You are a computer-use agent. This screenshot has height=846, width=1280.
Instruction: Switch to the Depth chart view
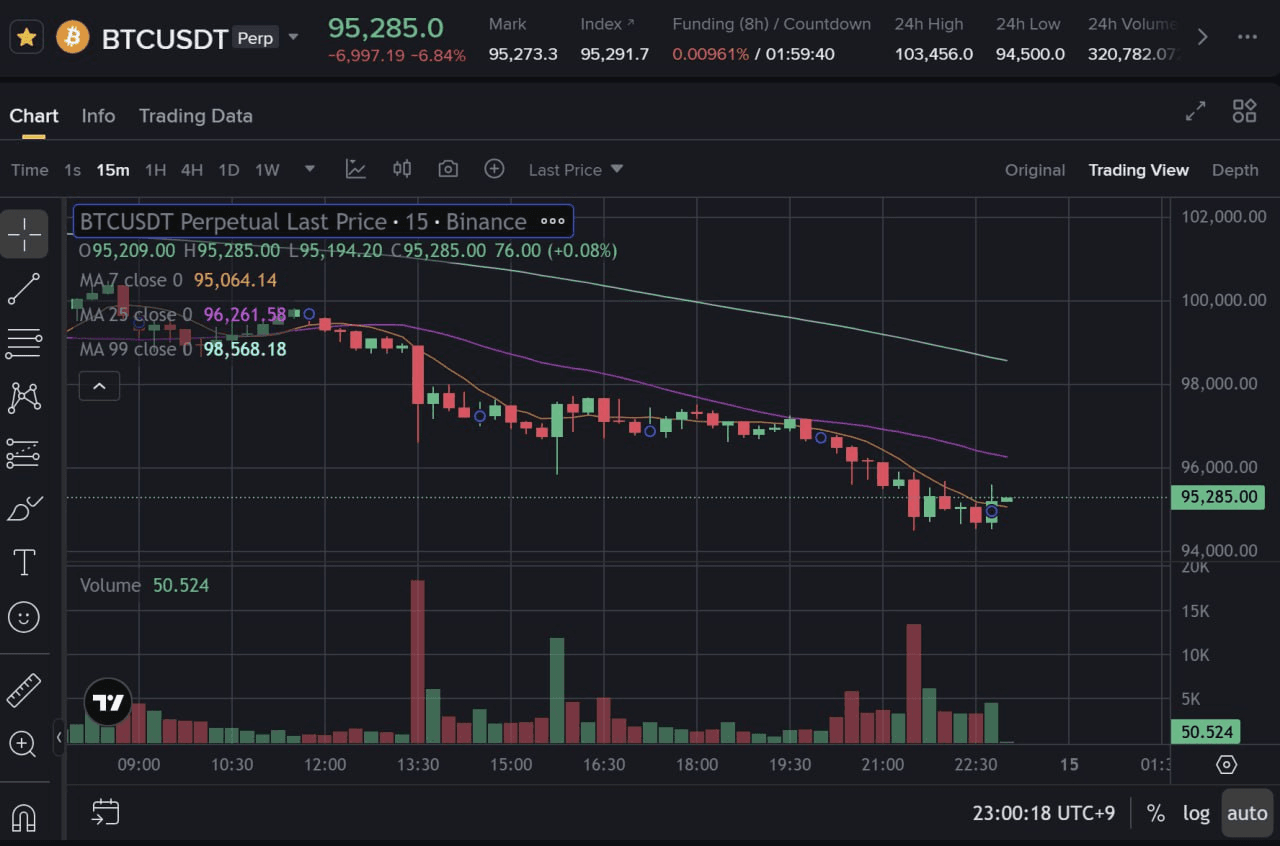pyautogui.click(x=1235, y=170)
